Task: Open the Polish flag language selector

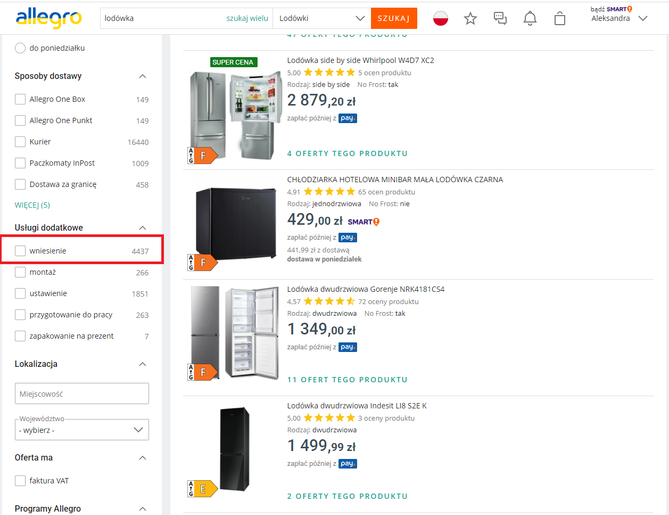Action: pos(440,18)
